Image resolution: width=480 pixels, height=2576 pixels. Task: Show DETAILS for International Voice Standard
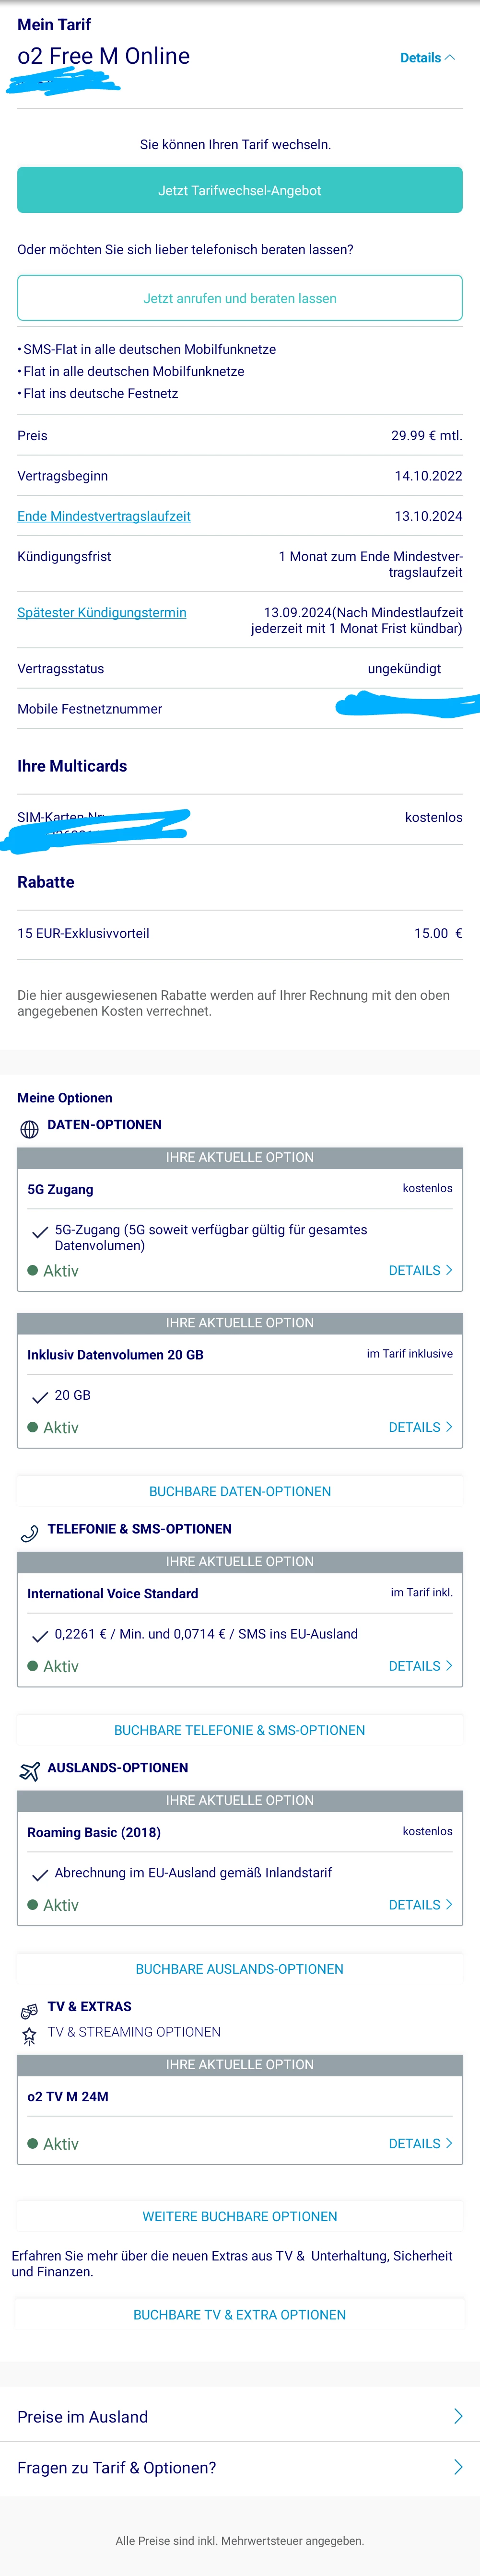point(420,1666)
